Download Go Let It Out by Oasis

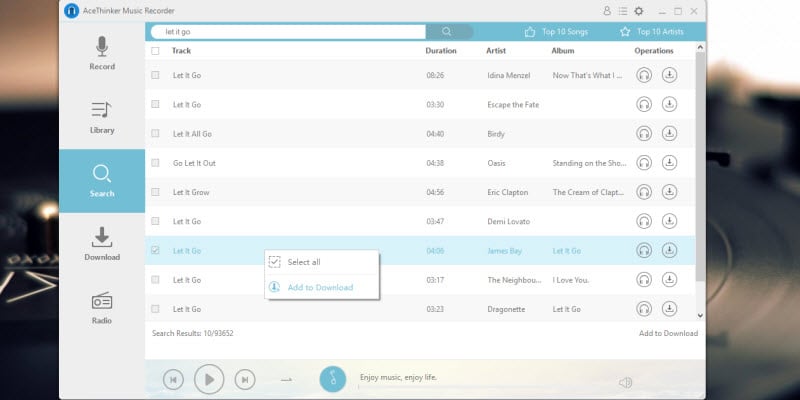[x=669, y=163]
